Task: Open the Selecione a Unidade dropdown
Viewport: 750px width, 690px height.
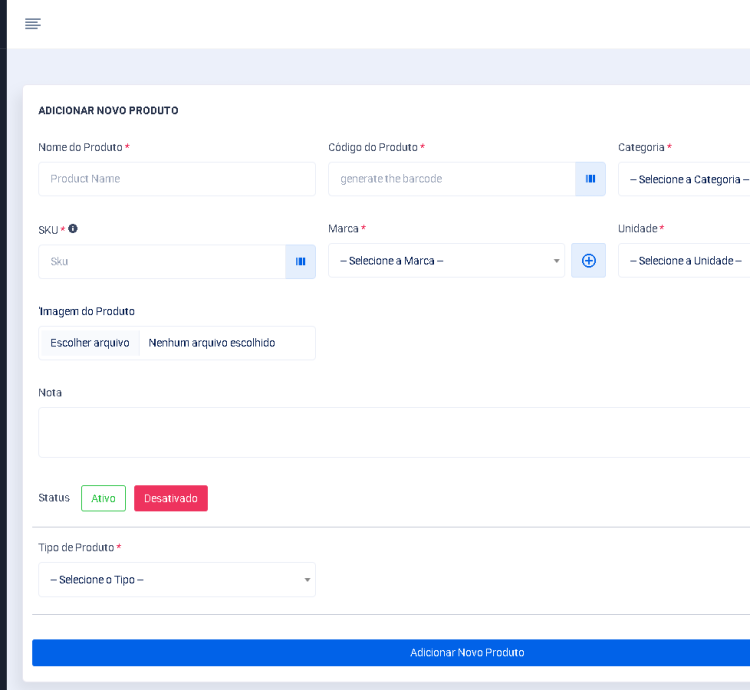Action: tap(684, 261)
